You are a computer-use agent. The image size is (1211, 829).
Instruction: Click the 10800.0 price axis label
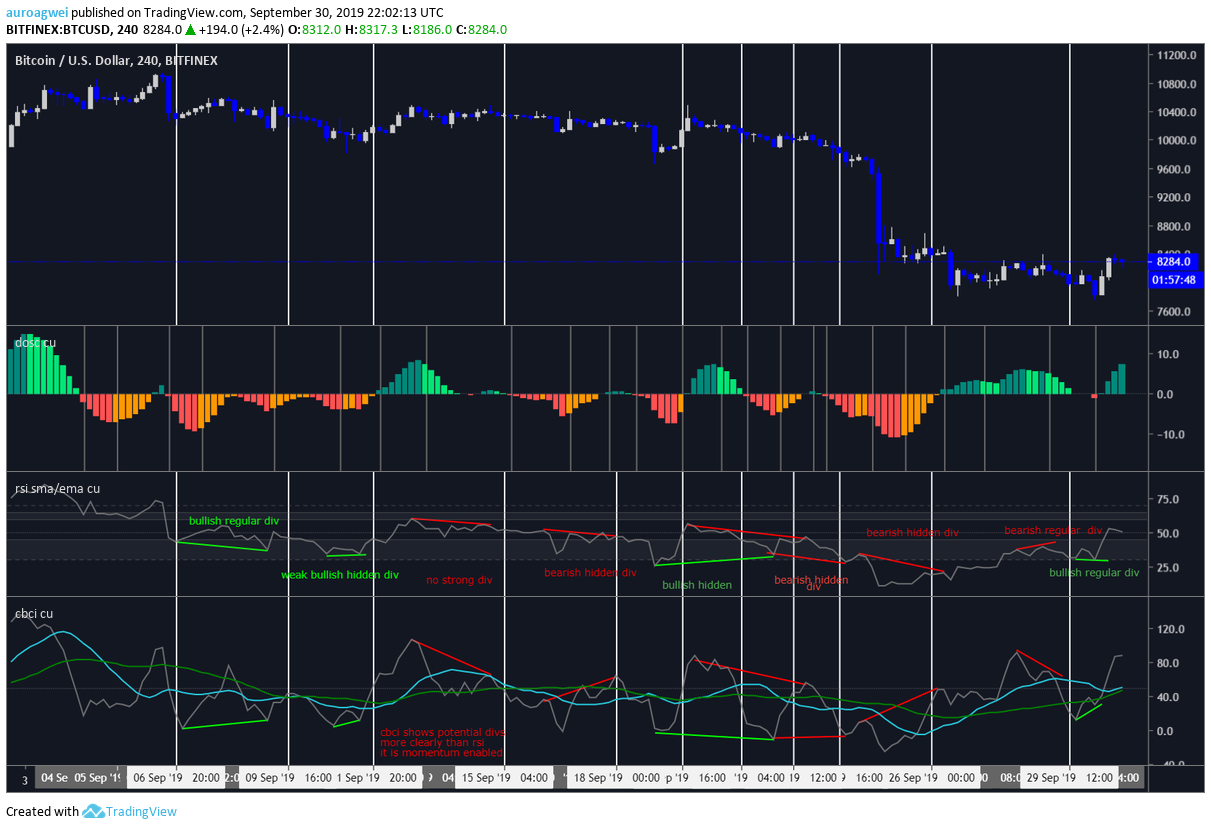coord(1175,84)
